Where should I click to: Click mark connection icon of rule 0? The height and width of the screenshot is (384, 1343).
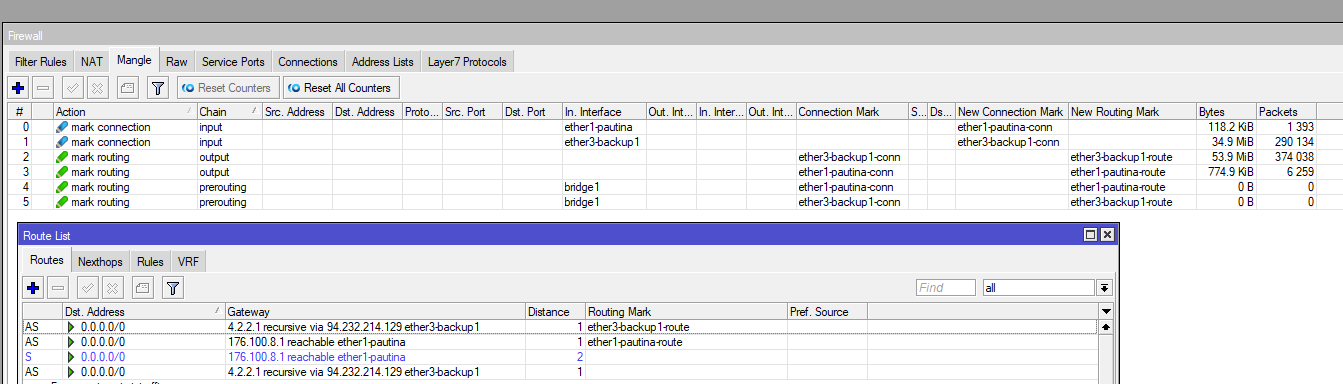click(62, 127)
